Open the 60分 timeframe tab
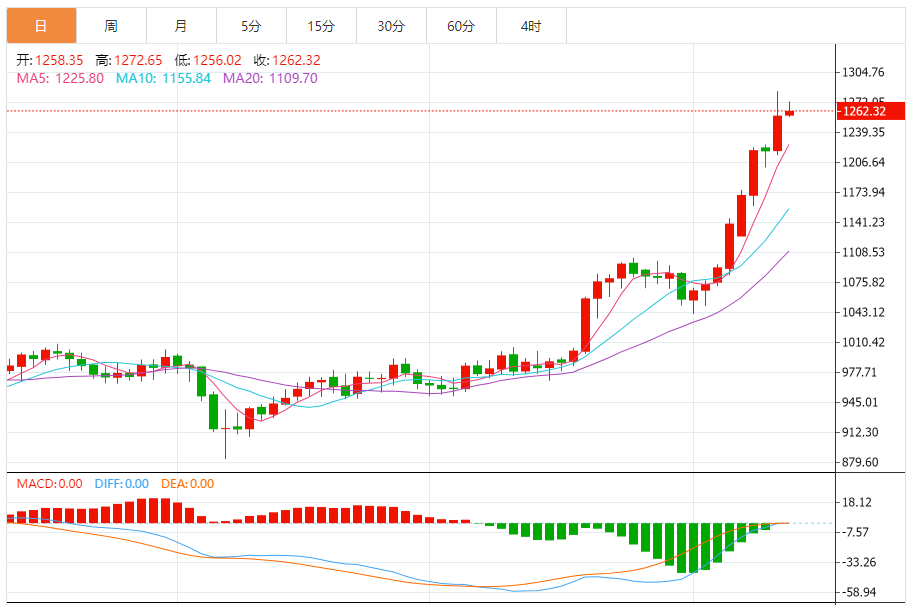The width and height of the screenshot is (910, 605). [461, 26]
